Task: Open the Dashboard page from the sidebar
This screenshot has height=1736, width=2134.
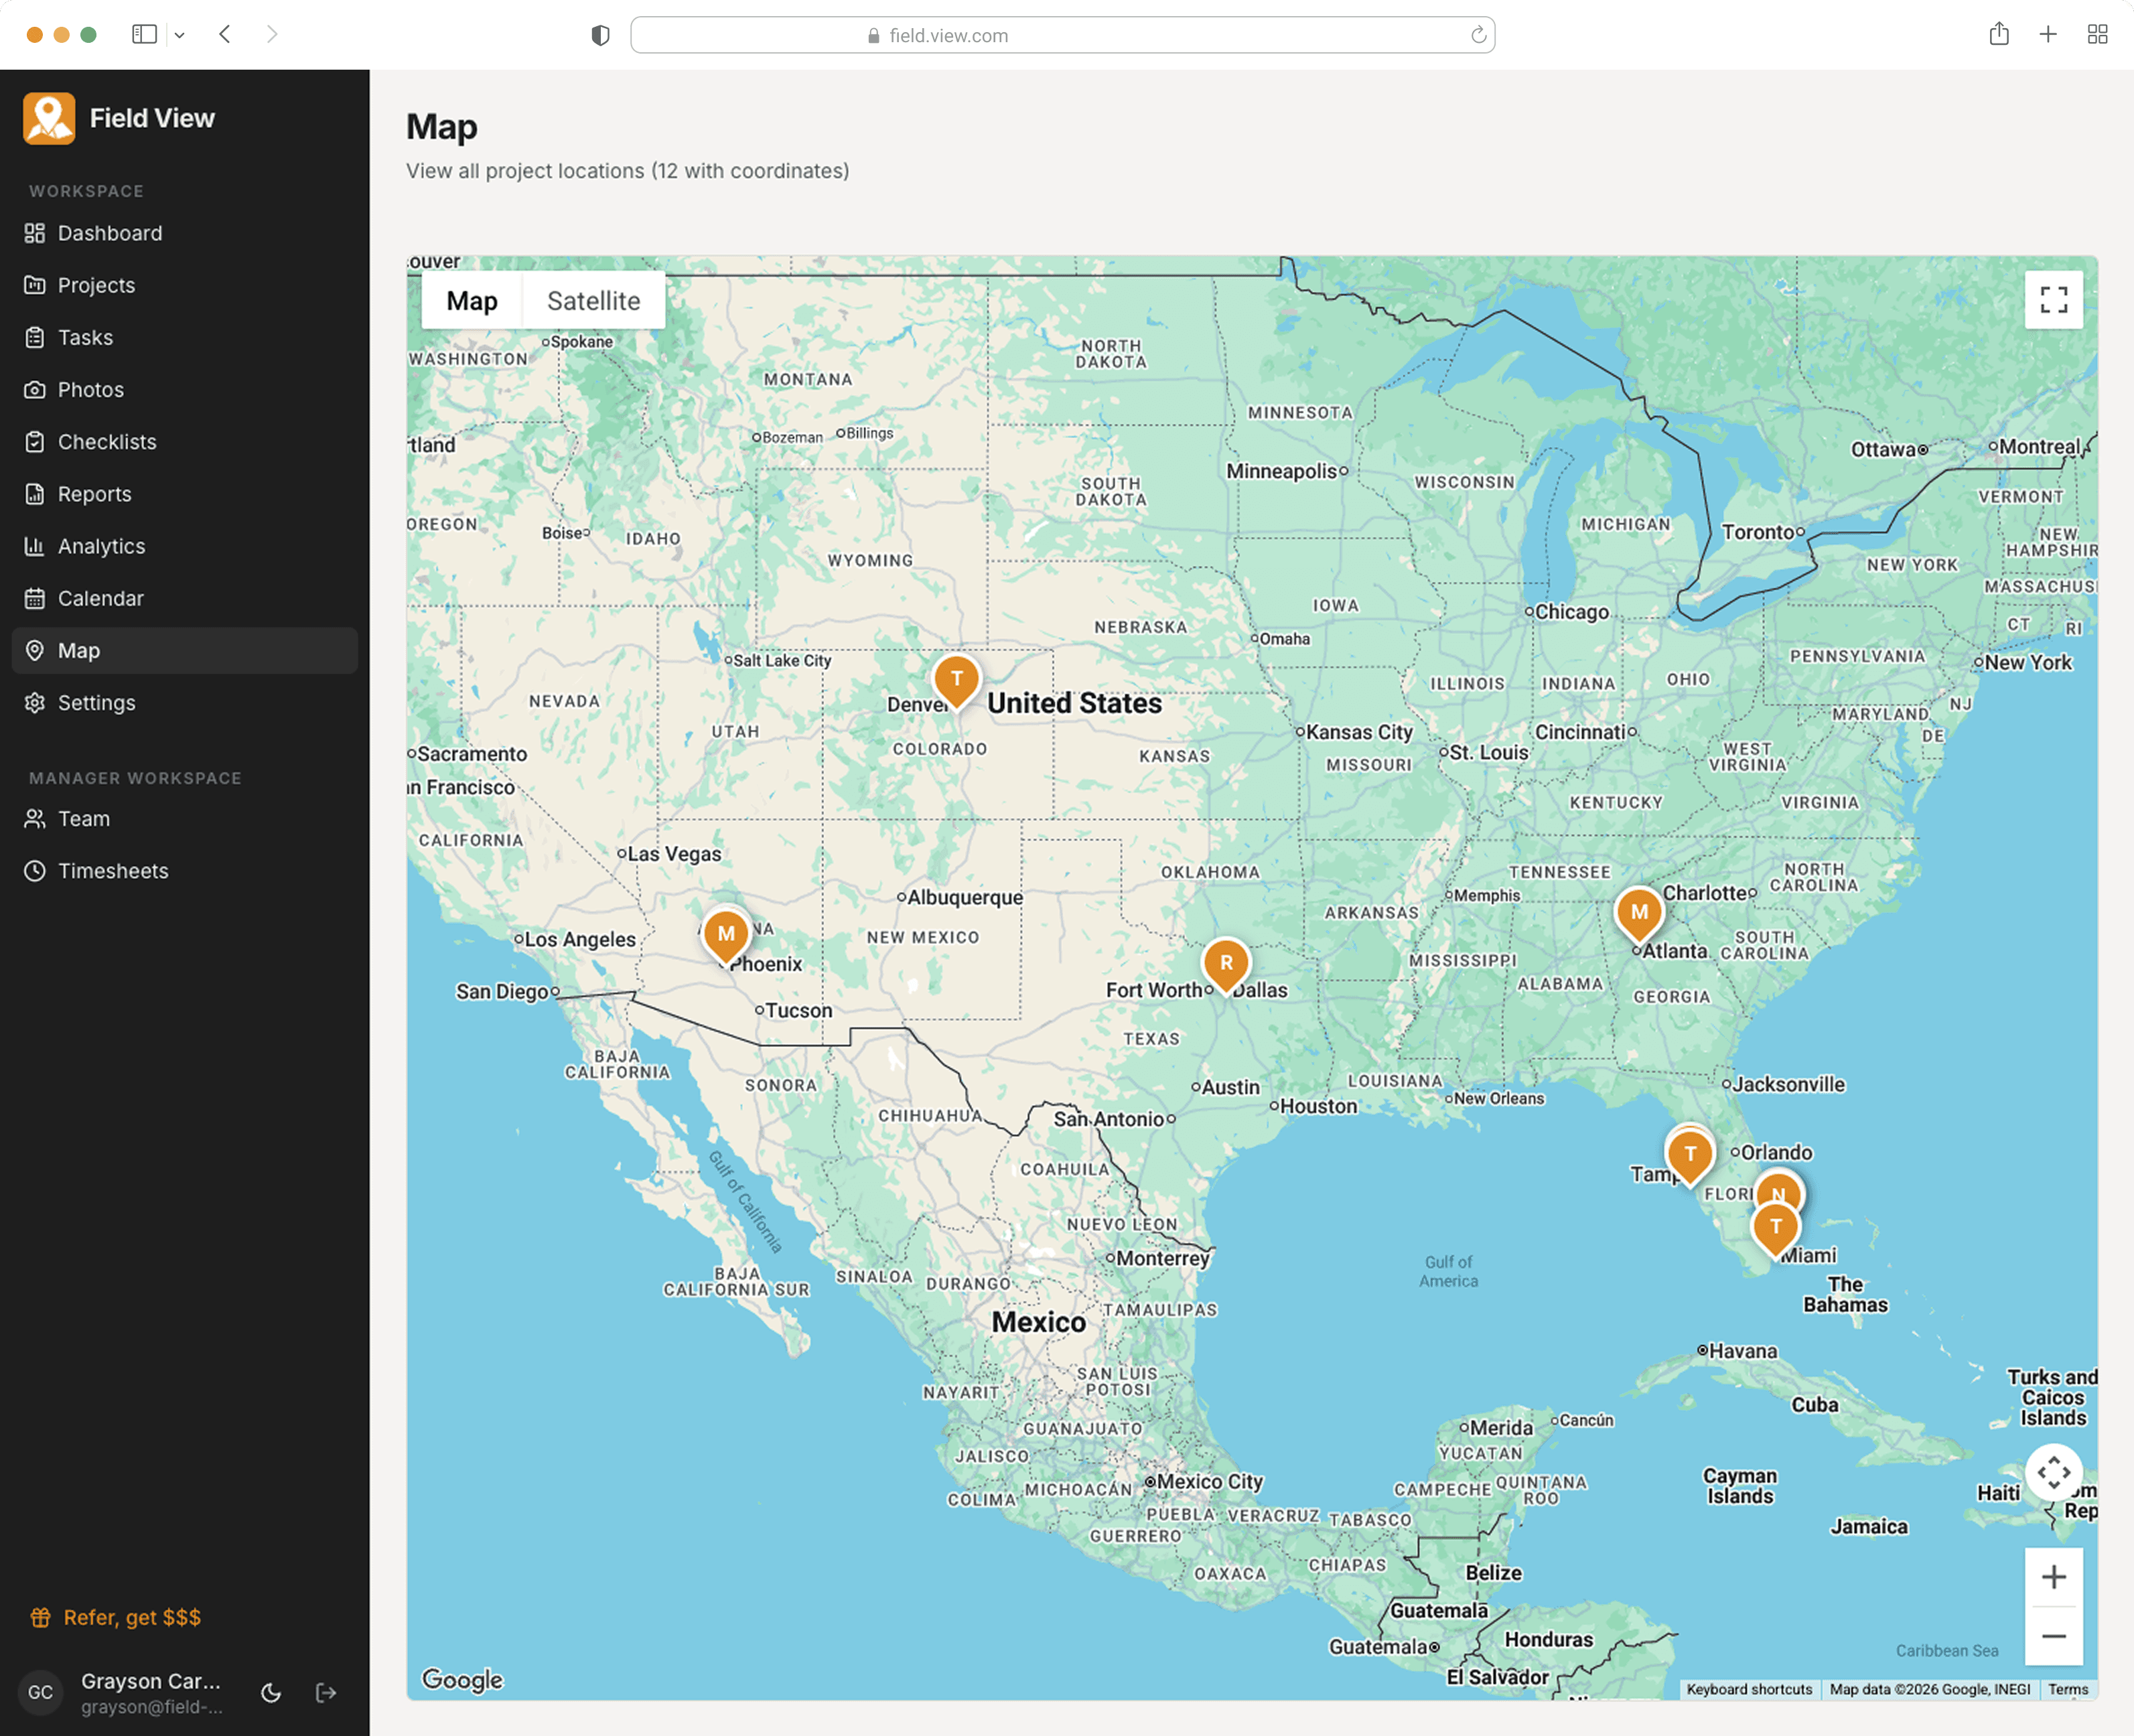Action: (185, 233)
